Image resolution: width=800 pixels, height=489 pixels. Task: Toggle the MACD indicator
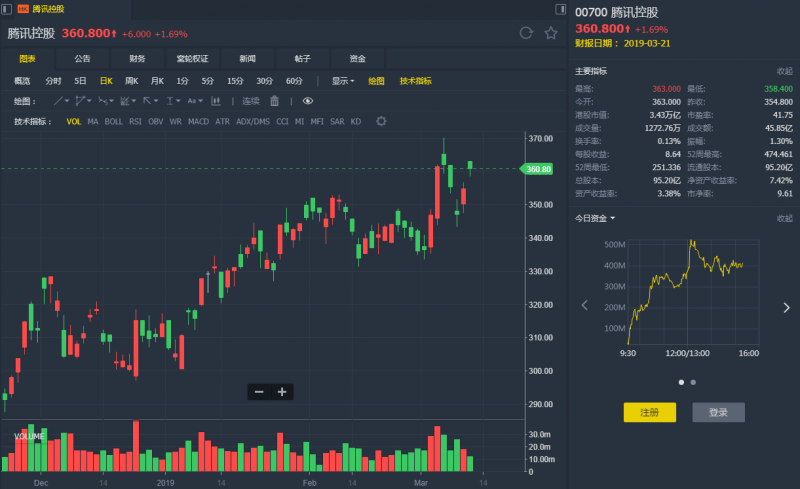198,121
